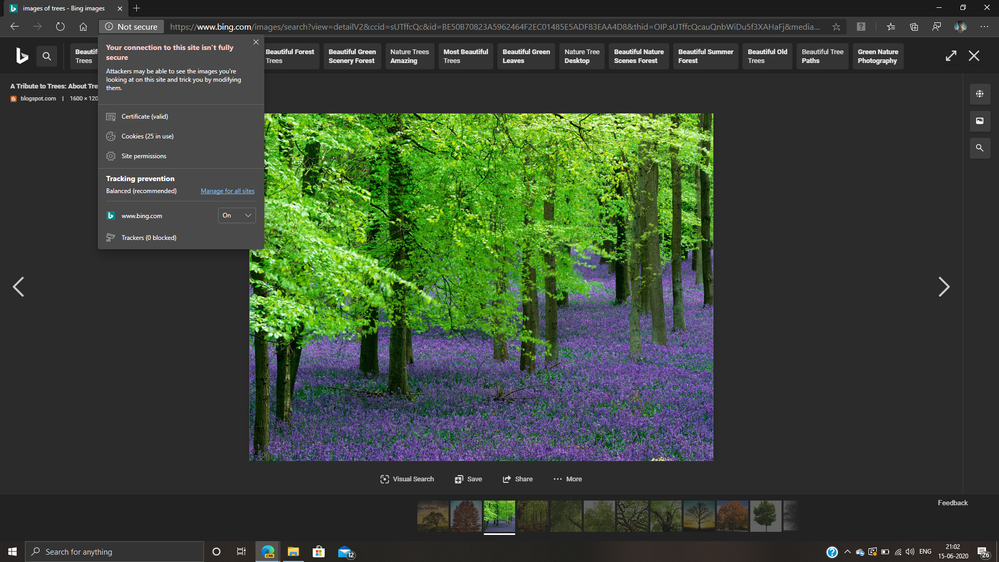Select Nature Tree Desktop suggestion
The width and height of the screenshot is (999, 562).
(x=582, y=56)
